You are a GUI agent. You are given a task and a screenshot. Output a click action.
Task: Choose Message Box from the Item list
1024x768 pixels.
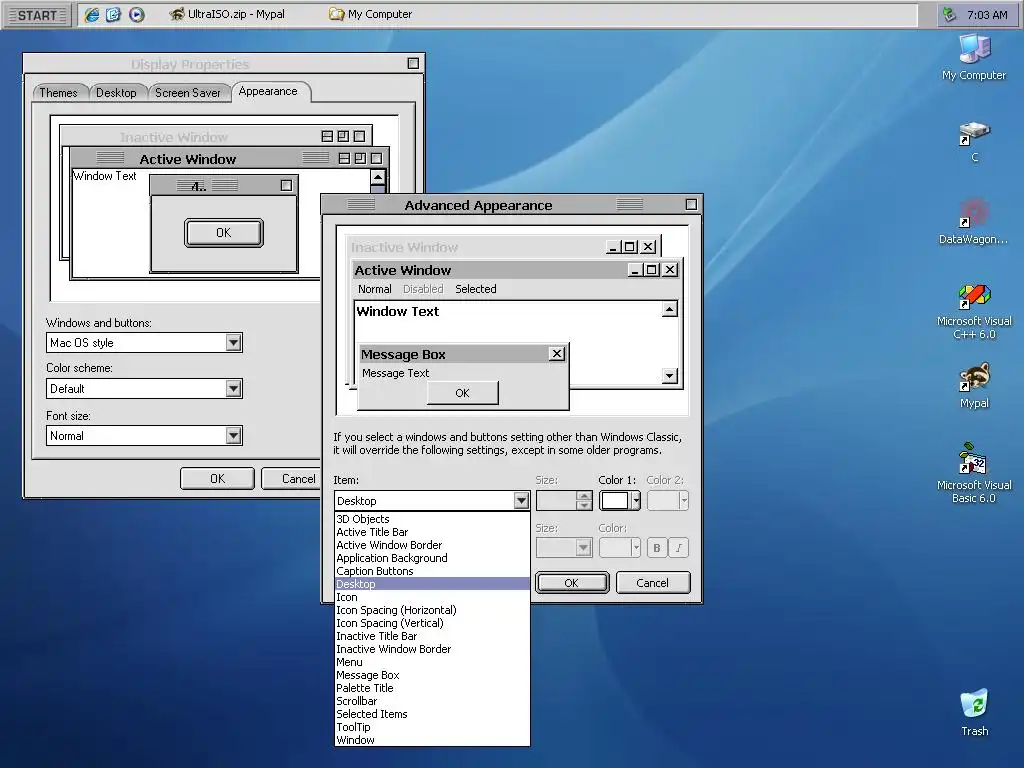click(432, 675)
